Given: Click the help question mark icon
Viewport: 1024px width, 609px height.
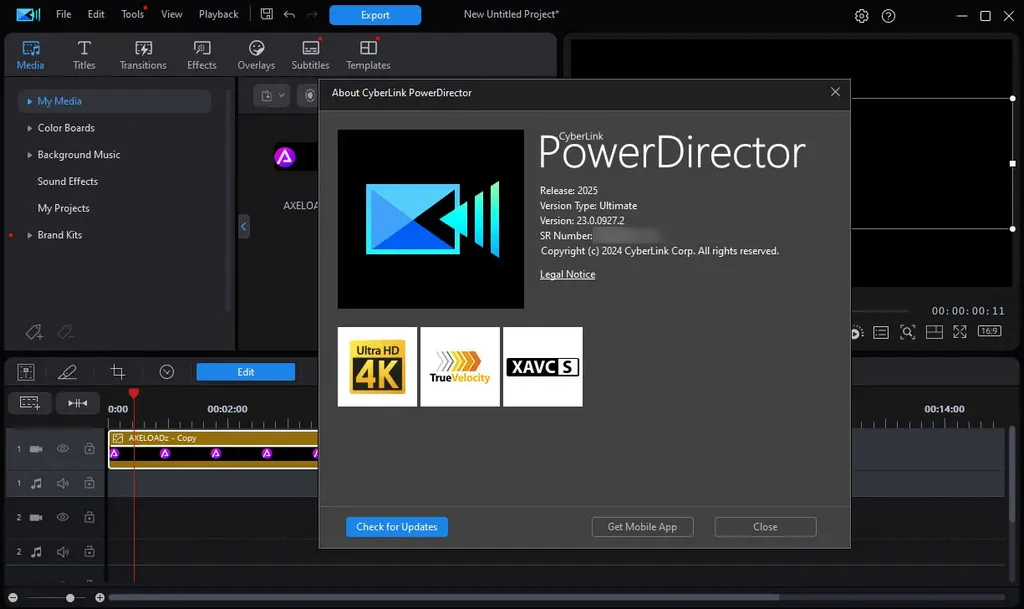Looking at the screenshot, I should pyautogui.click(x=888, y=16).
